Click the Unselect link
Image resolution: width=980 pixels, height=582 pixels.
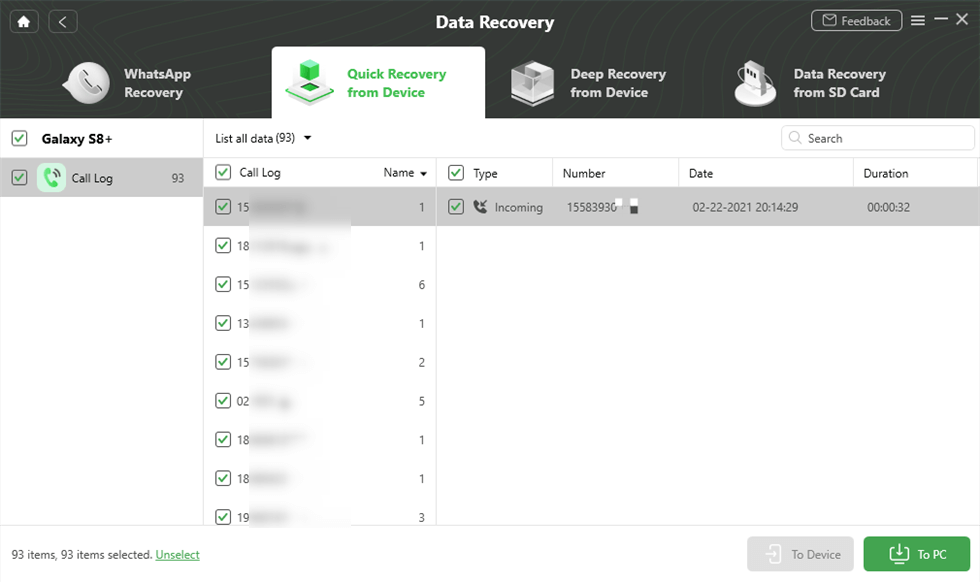click(x=178, y=554)
